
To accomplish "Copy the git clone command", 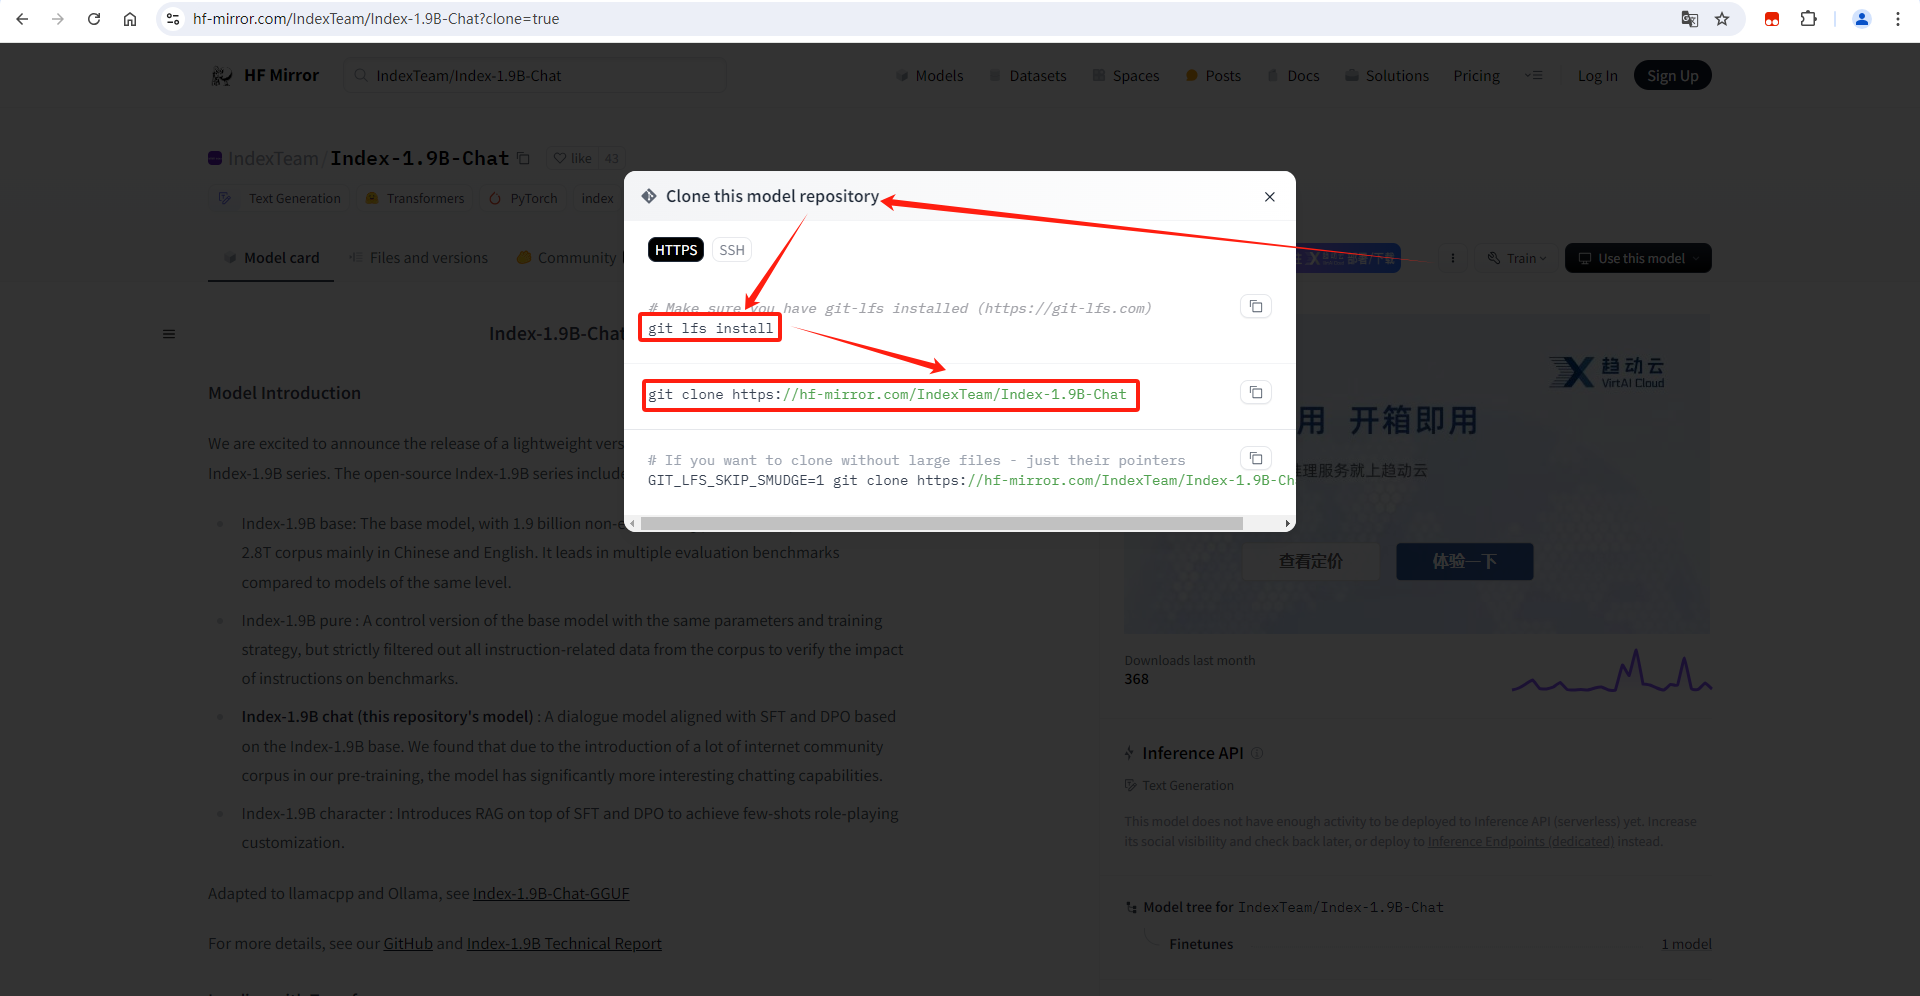I will [1256, 392].
